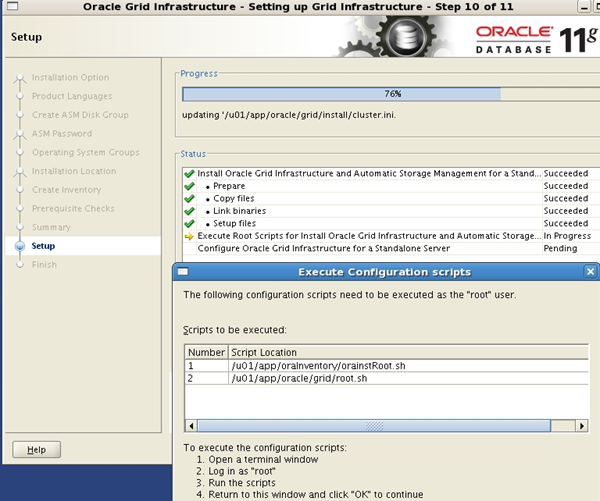Open the Oracle Grid Infrastructure window menu icon
600x501 pixels.
point(12,6)
